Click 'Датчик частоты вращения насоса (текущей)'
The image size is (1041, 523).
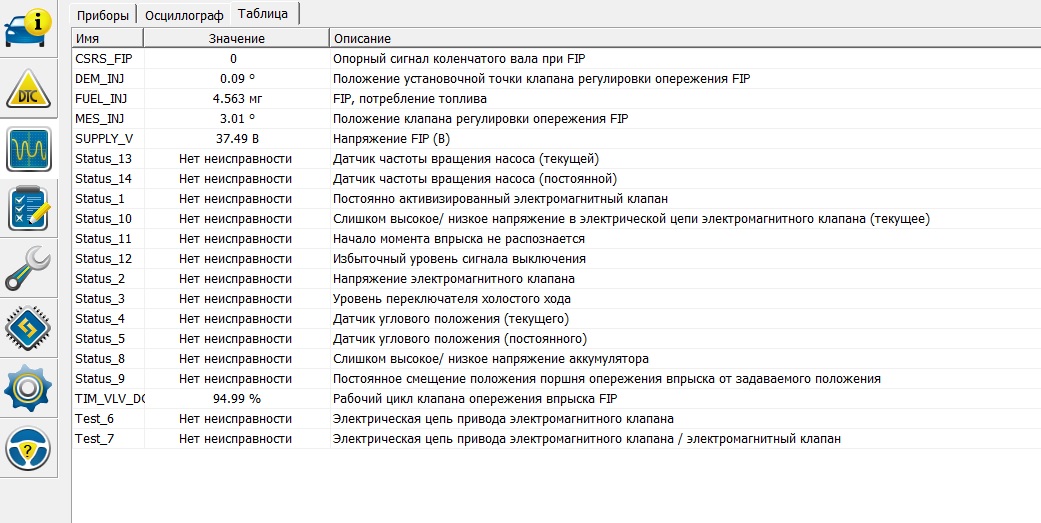tap(467, 159)
